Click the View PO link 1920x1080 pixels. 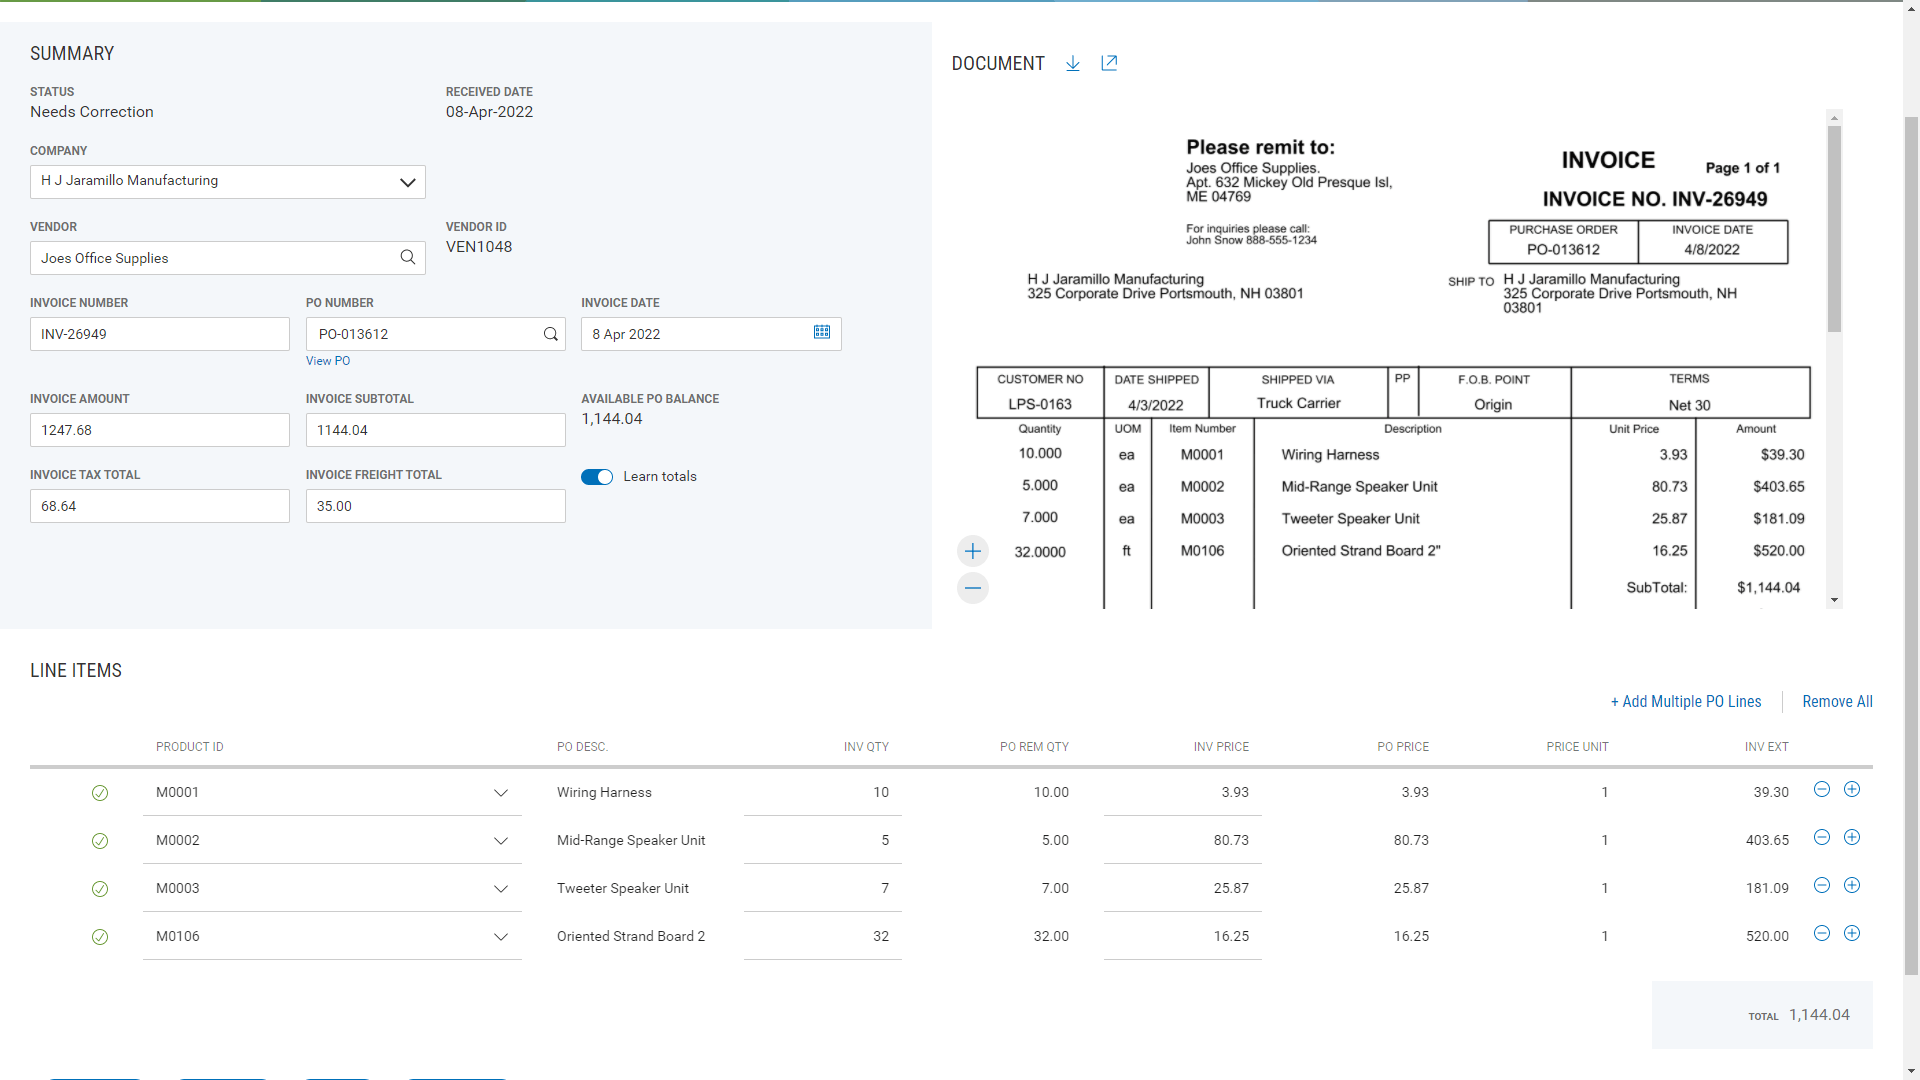tap(327, 361)
